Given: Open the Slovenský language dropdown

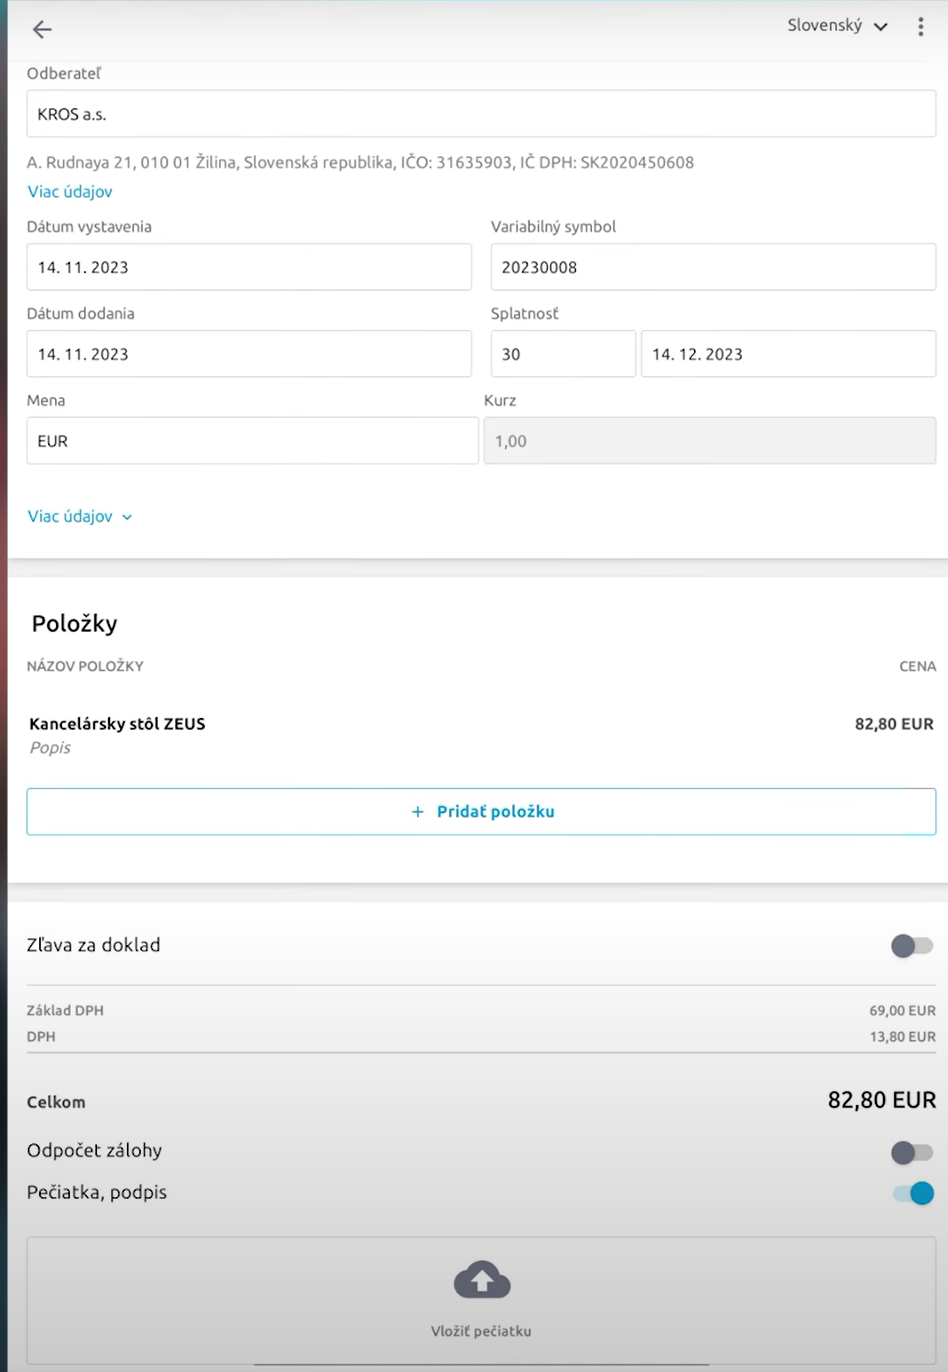Looking at the screenshot, I should (836, 26).
